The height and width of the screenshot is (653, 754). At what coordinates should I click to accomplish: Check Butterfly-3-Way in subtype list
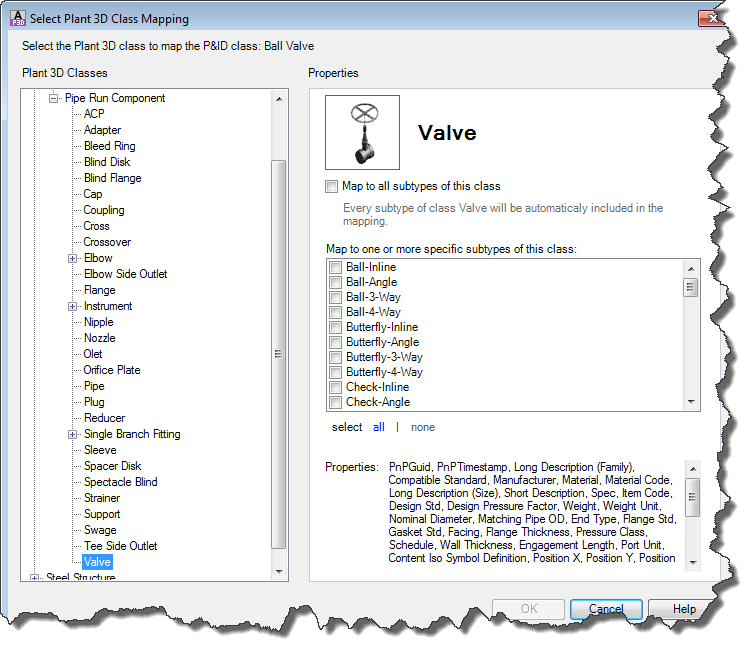point(336,357)
